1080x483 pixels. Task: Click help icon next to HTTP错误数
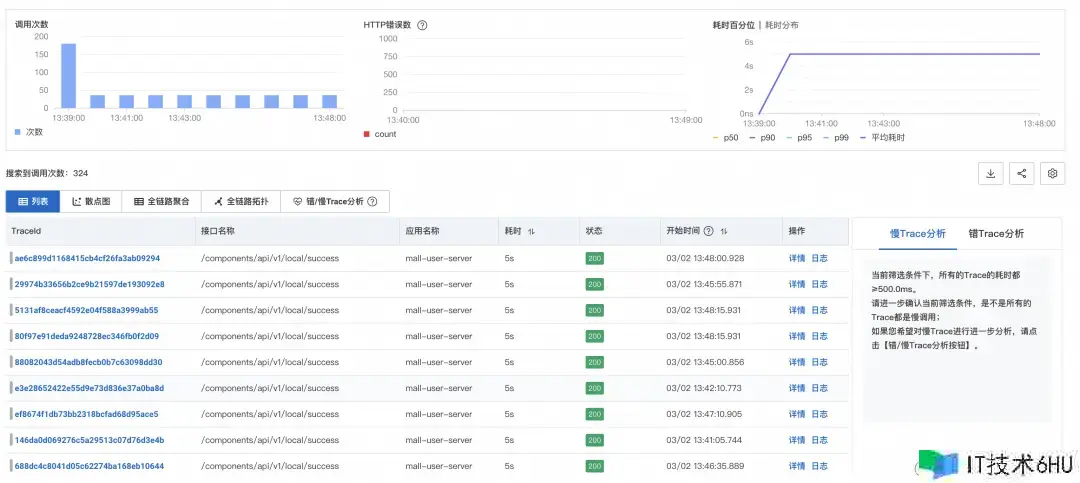(422, 25)
